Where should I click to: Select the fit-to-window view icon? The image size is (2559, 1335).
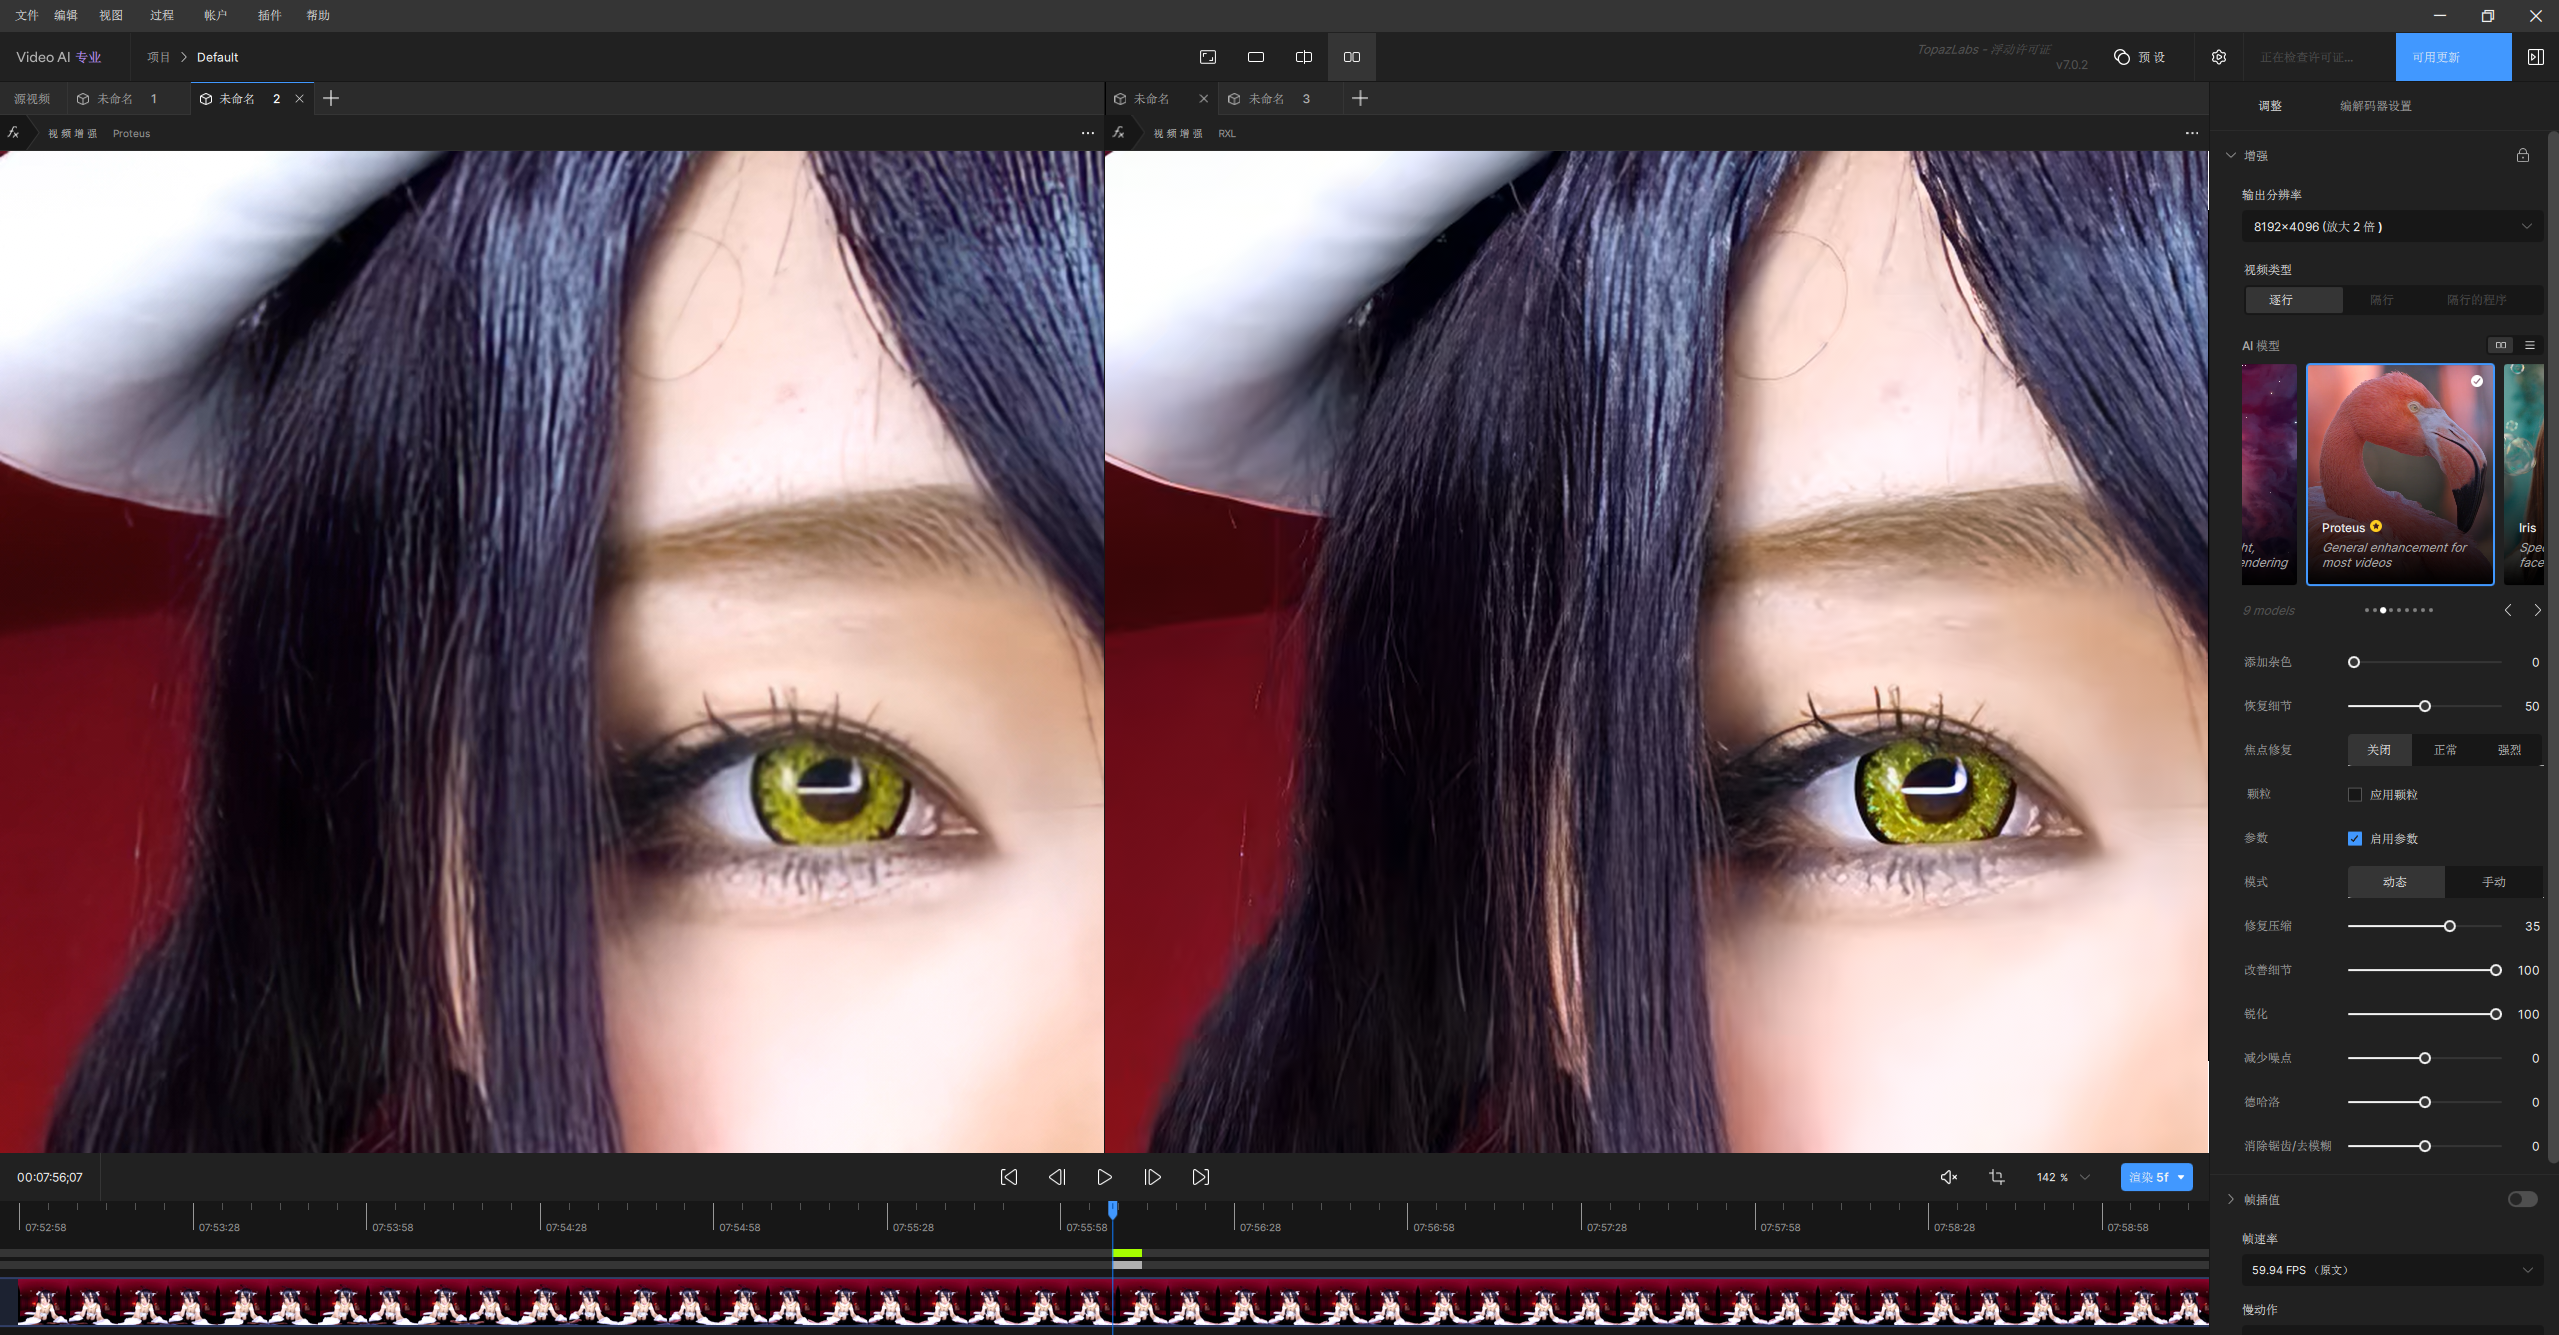click(1208, 57)
